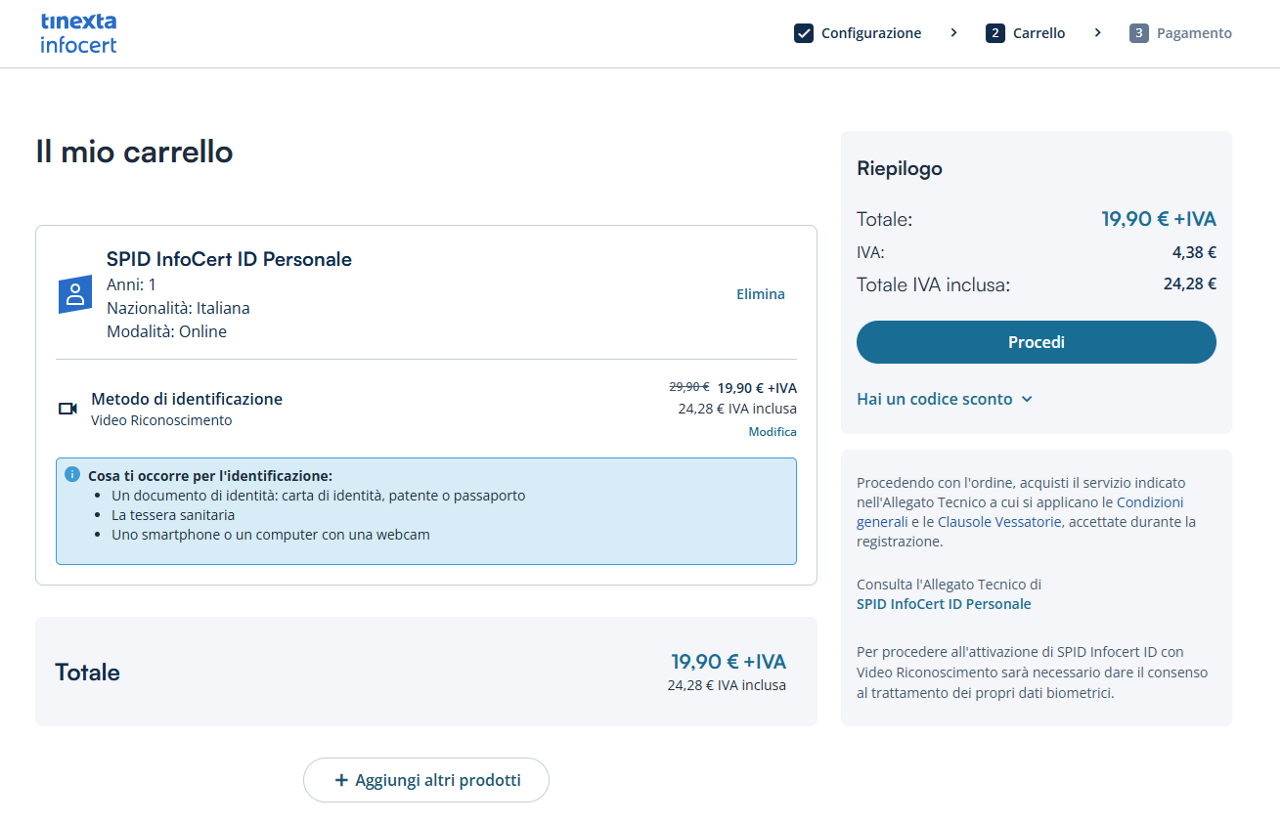Click the Aggiungi altri prodotti button

pyautogui.click(x=426, y=780)
